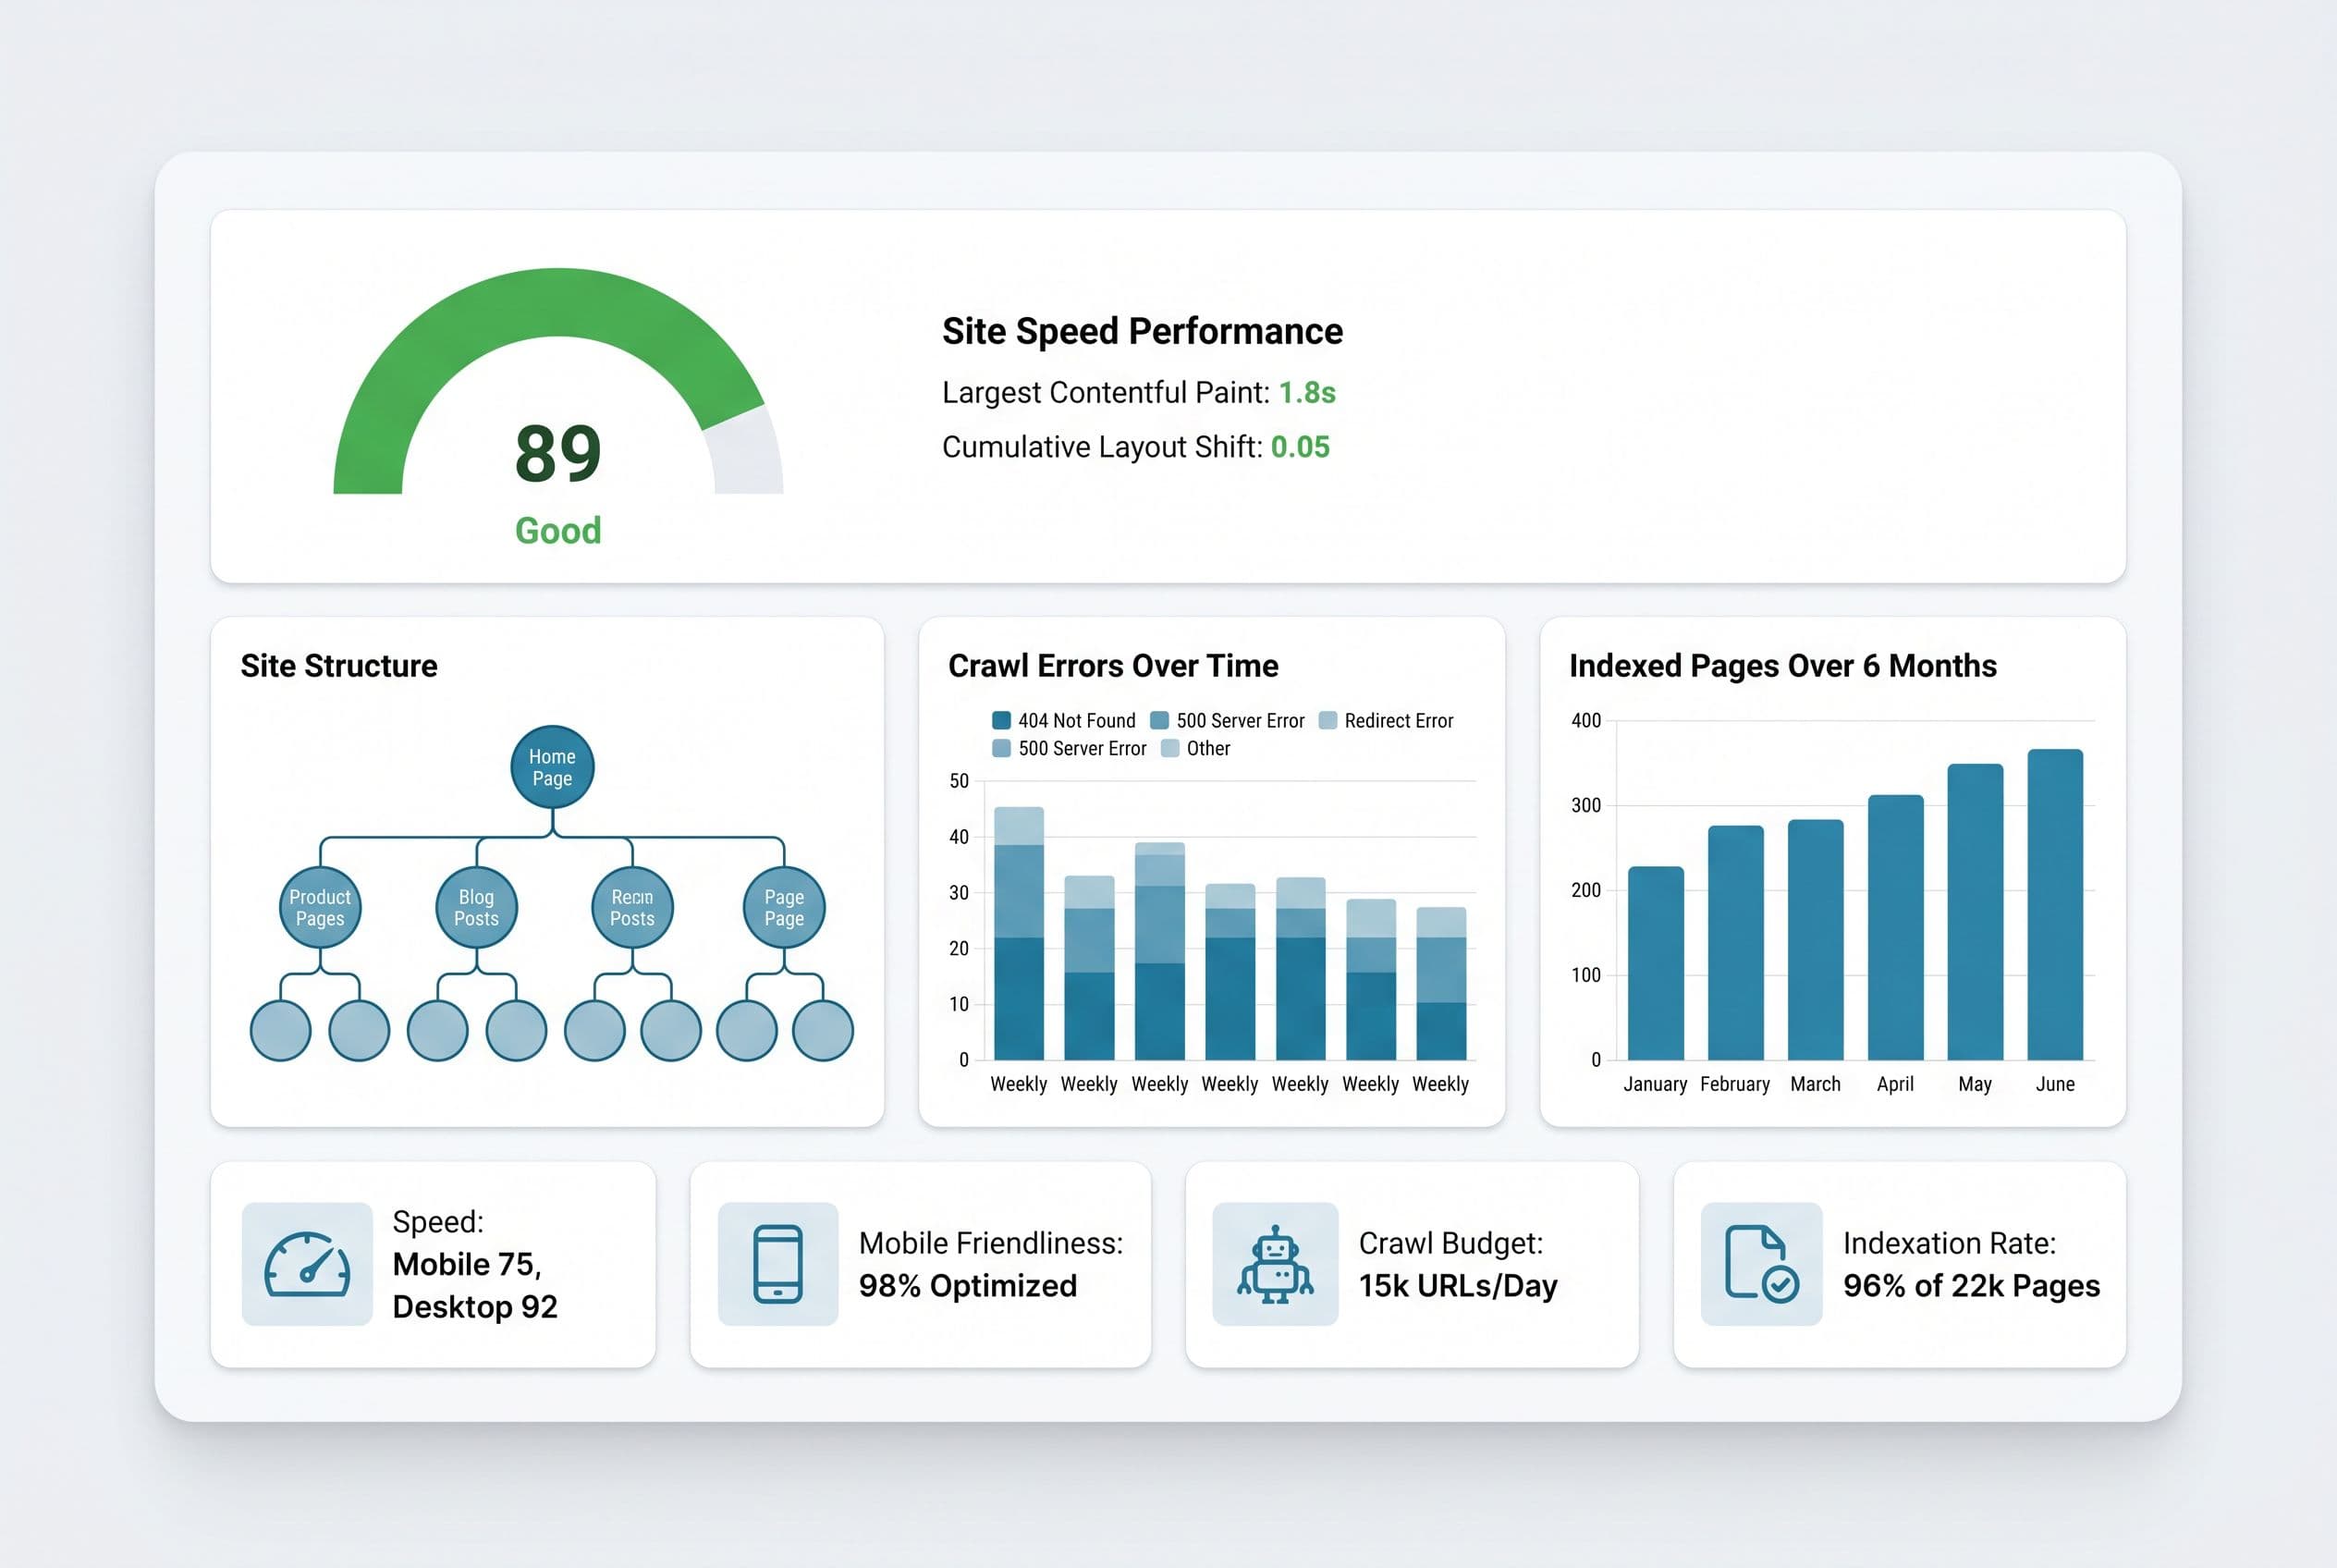Viewport: 2337px width, 1568px height.
Task: Click the Cumulative Layout Shift 0.05 value
Action: click(x=1300, y=446)
